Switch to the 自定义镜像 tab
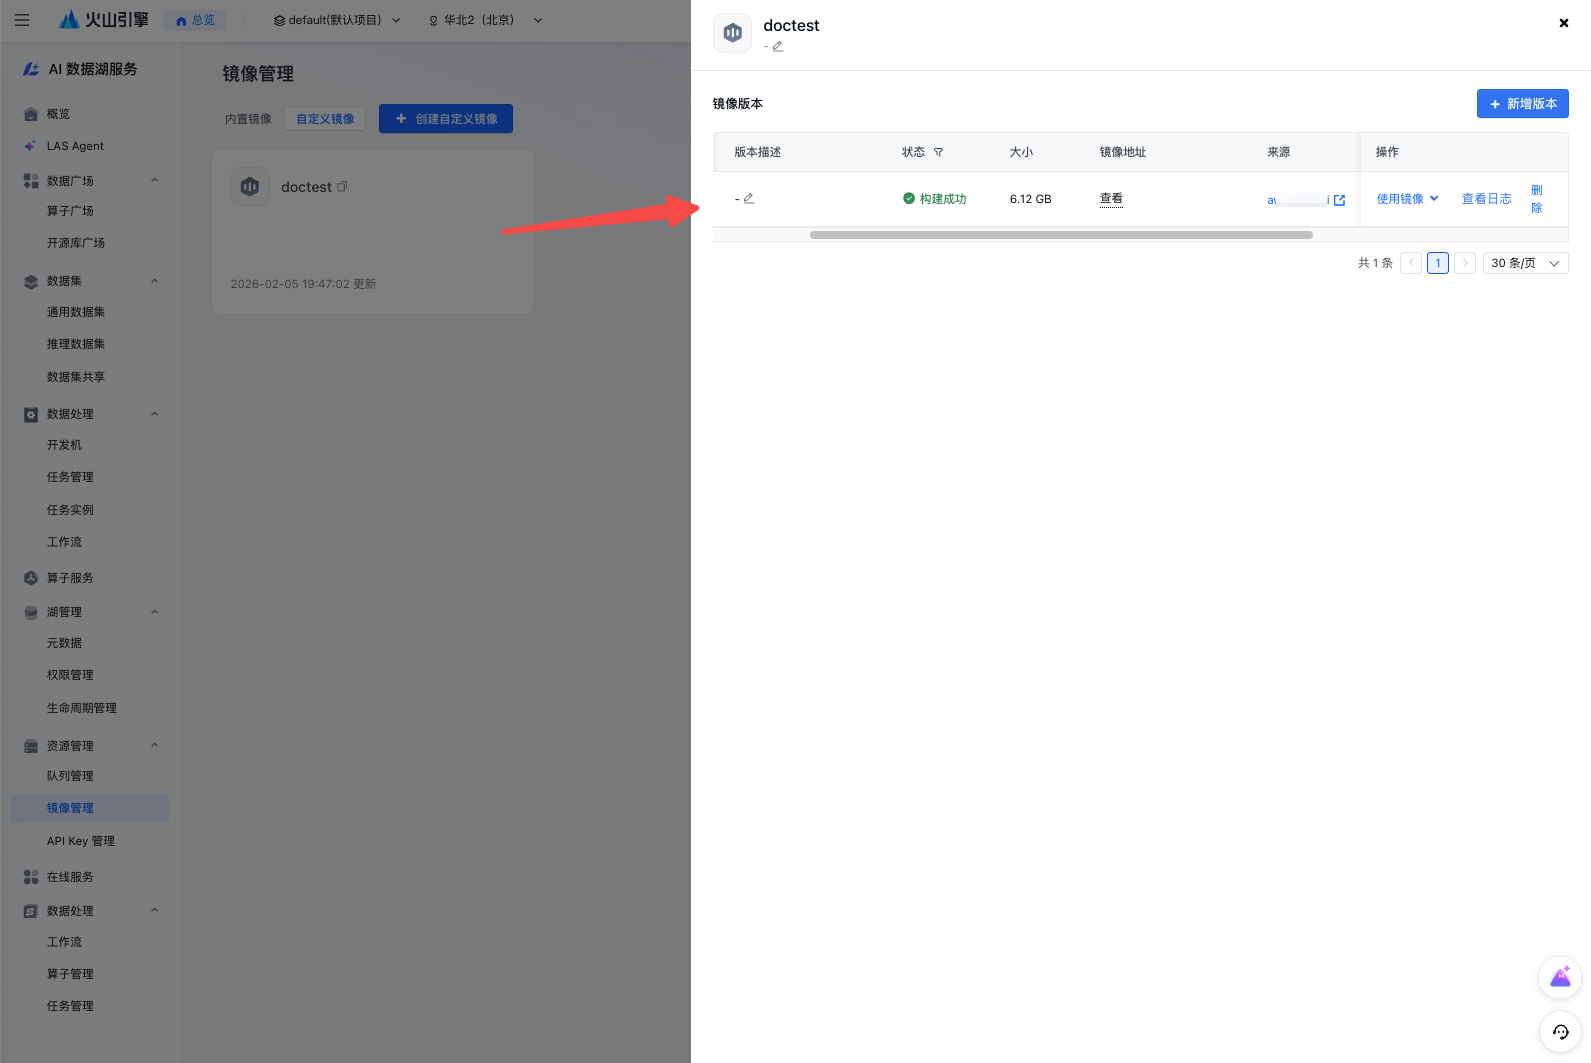Image resolution: width=1591 pixels, height=1063 pixels. [x=325, y=119]
